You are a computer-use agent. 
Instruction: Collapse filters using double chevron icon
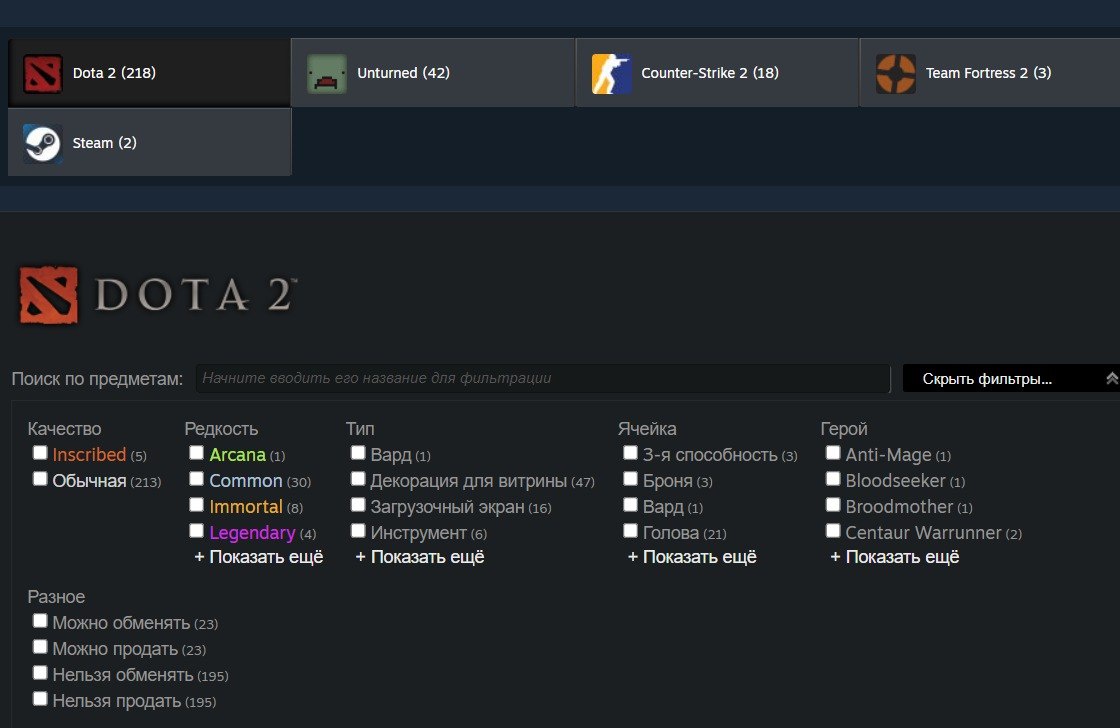click(1111, 379)
